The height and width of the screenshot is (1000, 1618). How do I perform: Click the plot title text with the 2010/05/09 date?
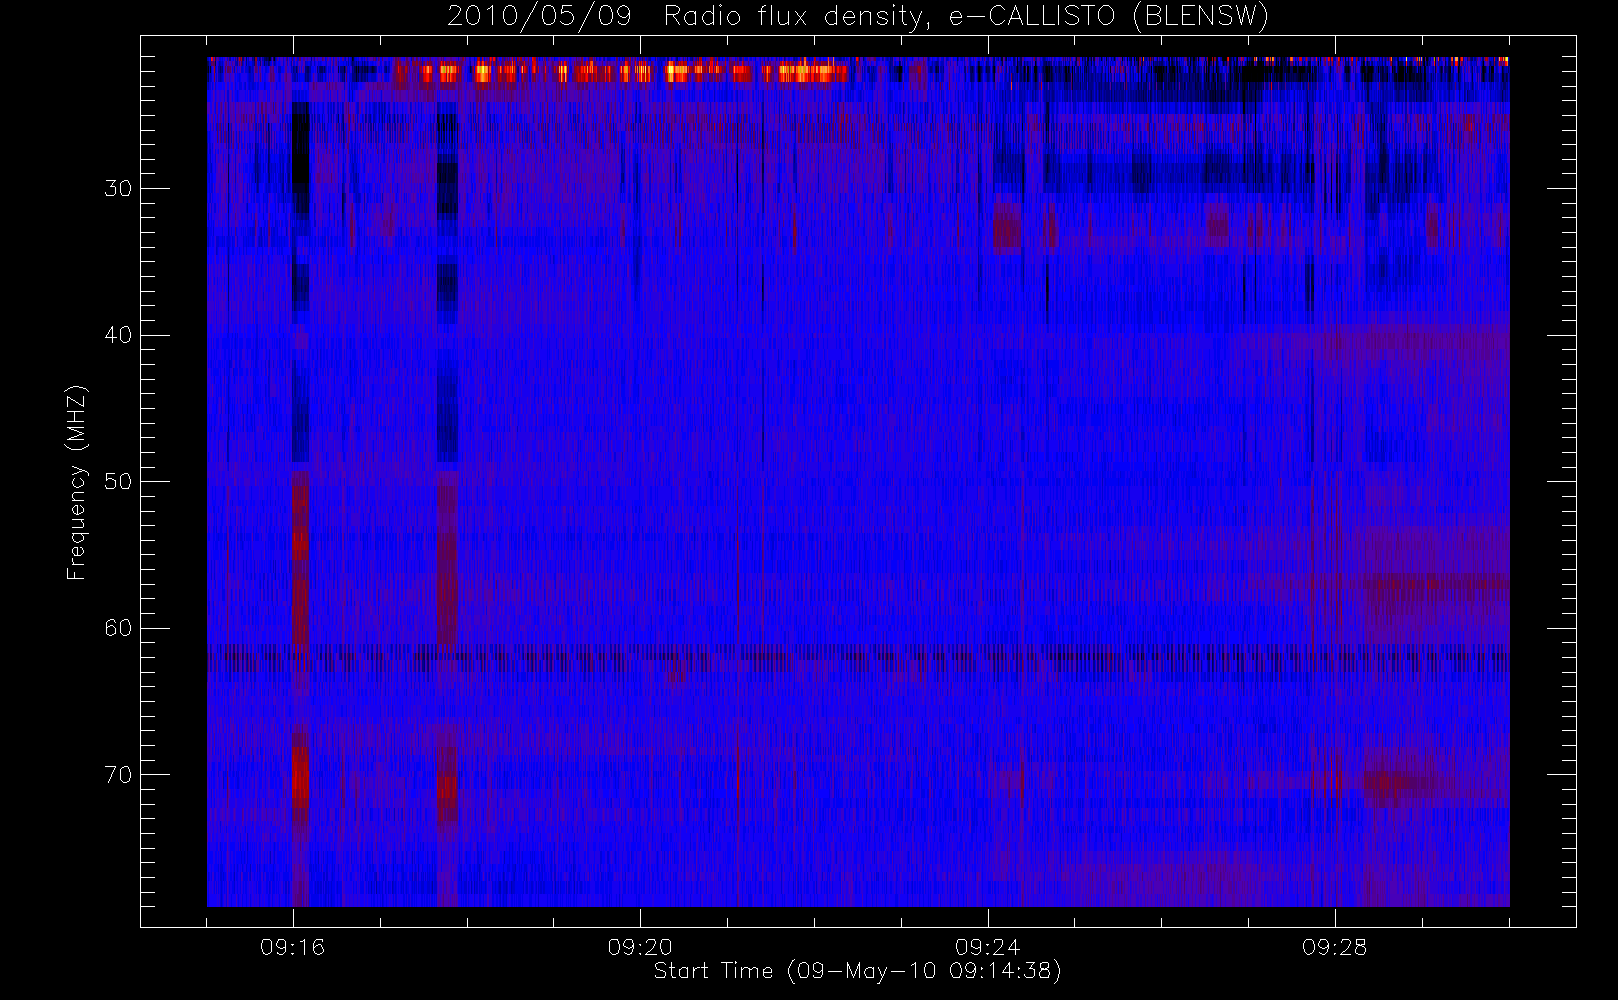(858, 16)
